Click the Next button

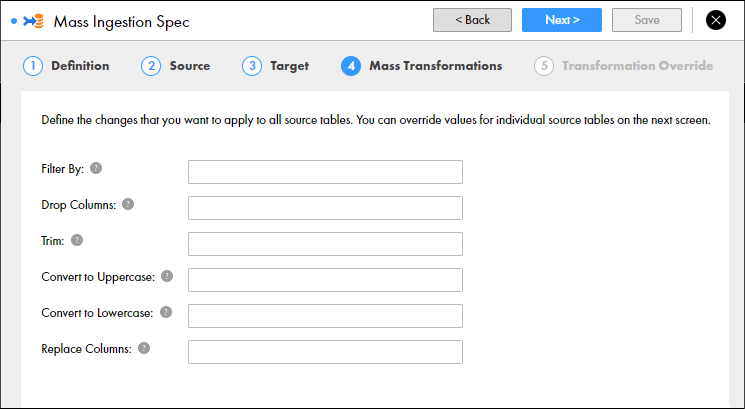(562, 20)
